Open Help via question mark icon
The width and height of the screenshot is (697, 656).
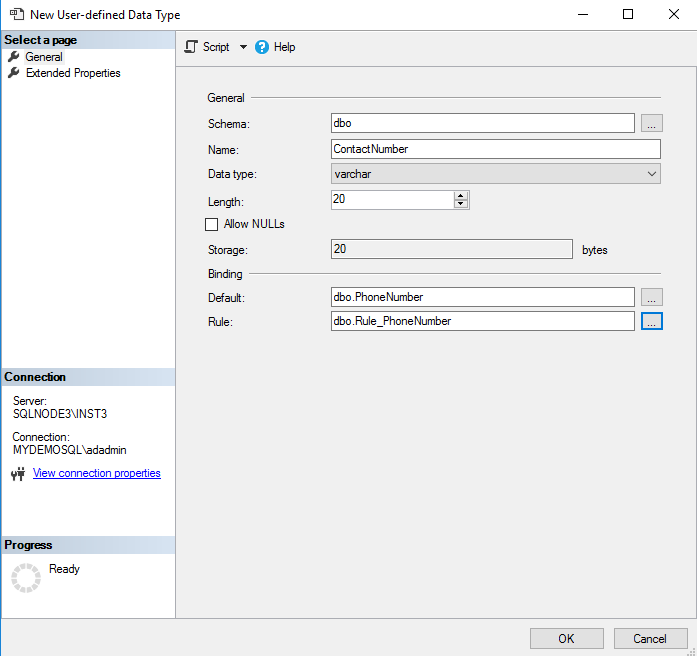point(262,47)
